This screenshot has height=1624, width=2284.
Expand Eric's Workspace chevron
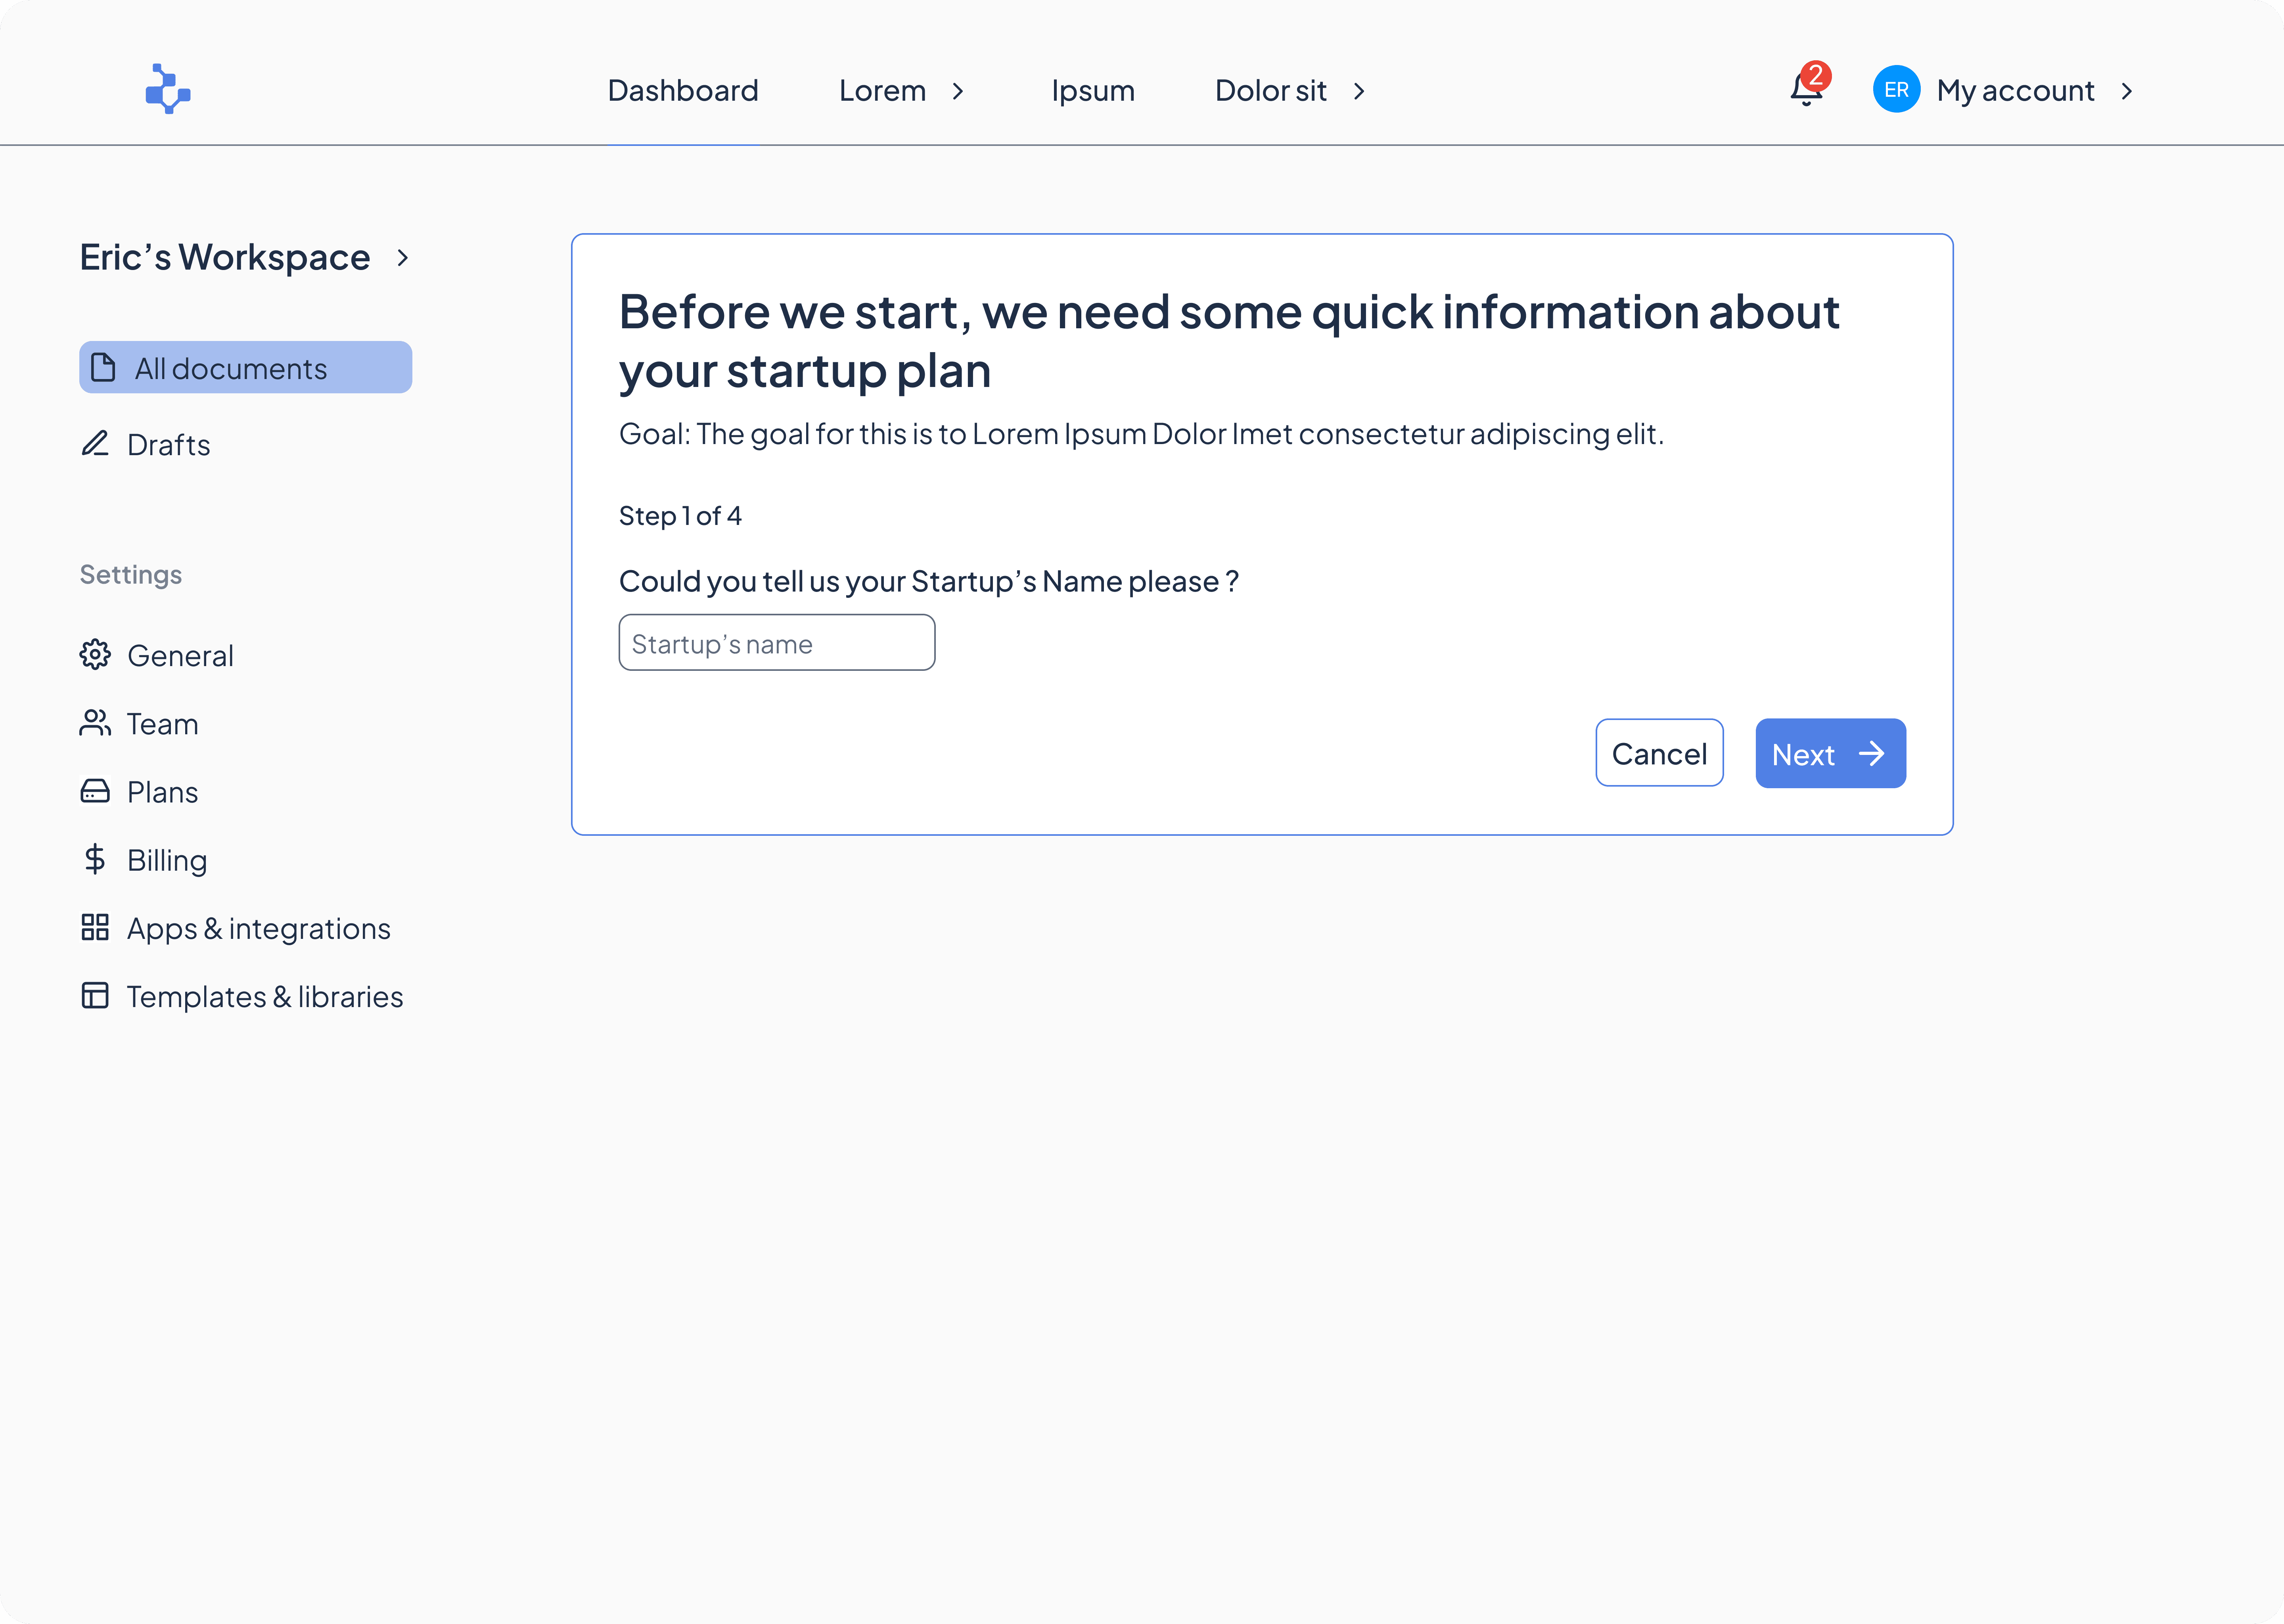click(403, 258)
